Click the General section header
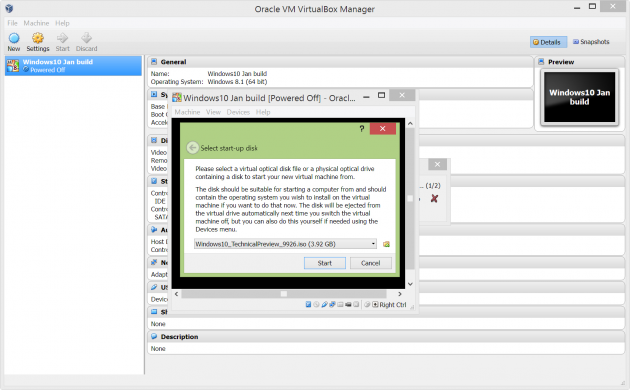The image size is (630, 390). (340, 62)
